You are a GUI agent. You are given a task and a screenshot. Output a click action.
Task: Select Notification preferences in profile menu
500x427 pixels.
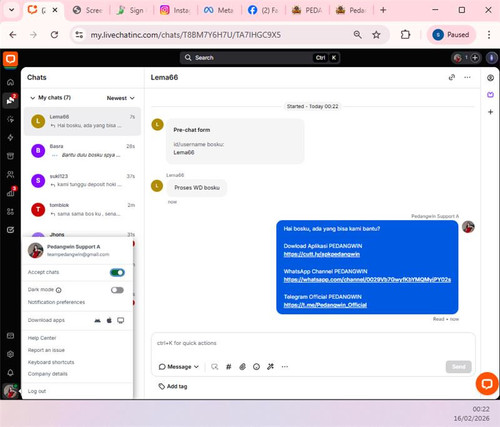(x=56, y=302)
